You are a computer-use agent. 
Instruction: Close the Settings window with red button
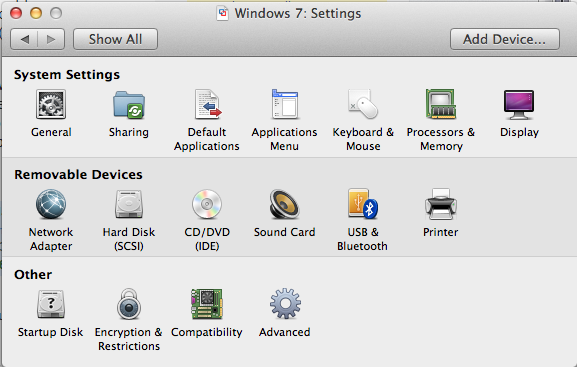(16, 13)
